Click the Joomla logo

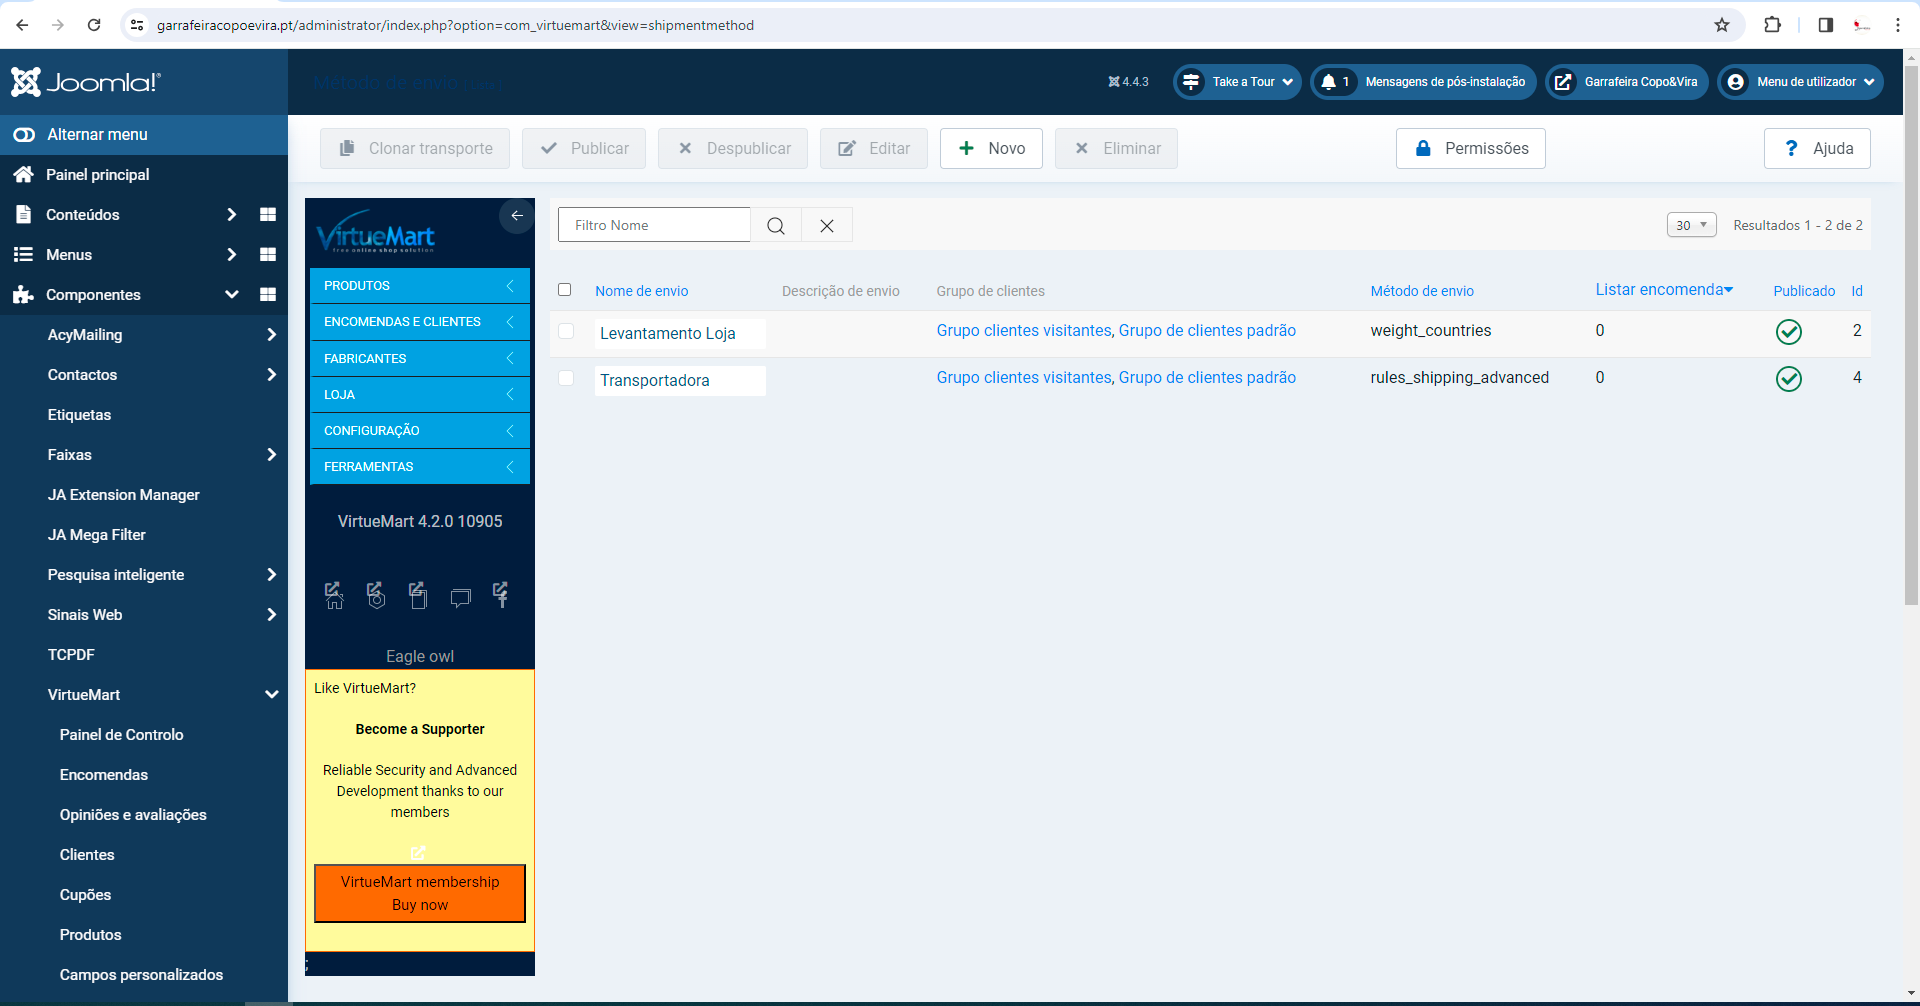(x=86, y=82)
